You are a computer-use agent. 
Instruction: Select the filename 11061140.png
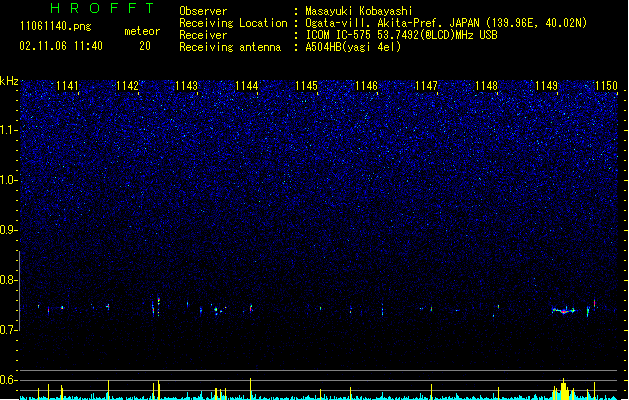[56, 27]
